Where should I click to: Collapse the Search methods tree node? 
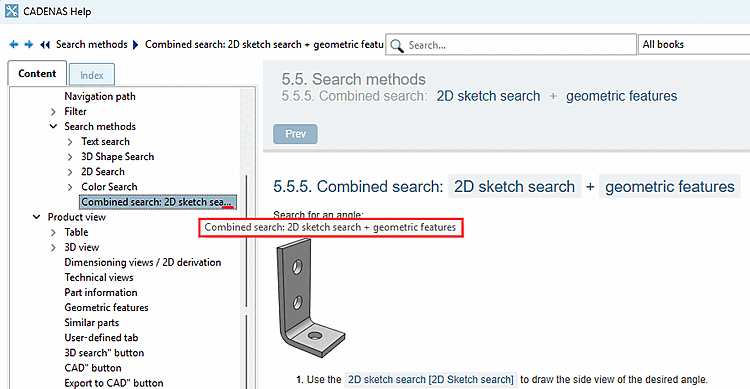coord(53,126)
